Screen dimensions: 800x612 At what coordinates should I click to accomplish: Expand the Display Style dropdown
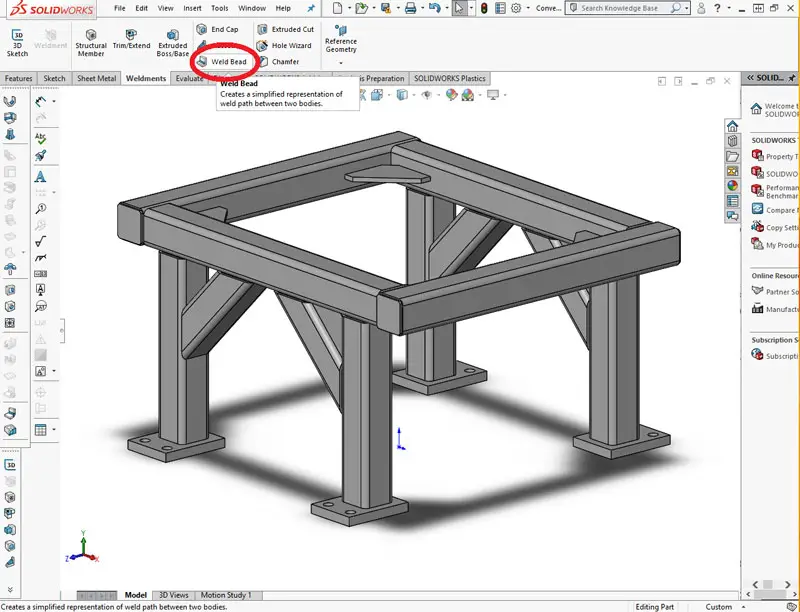point(405,96)
